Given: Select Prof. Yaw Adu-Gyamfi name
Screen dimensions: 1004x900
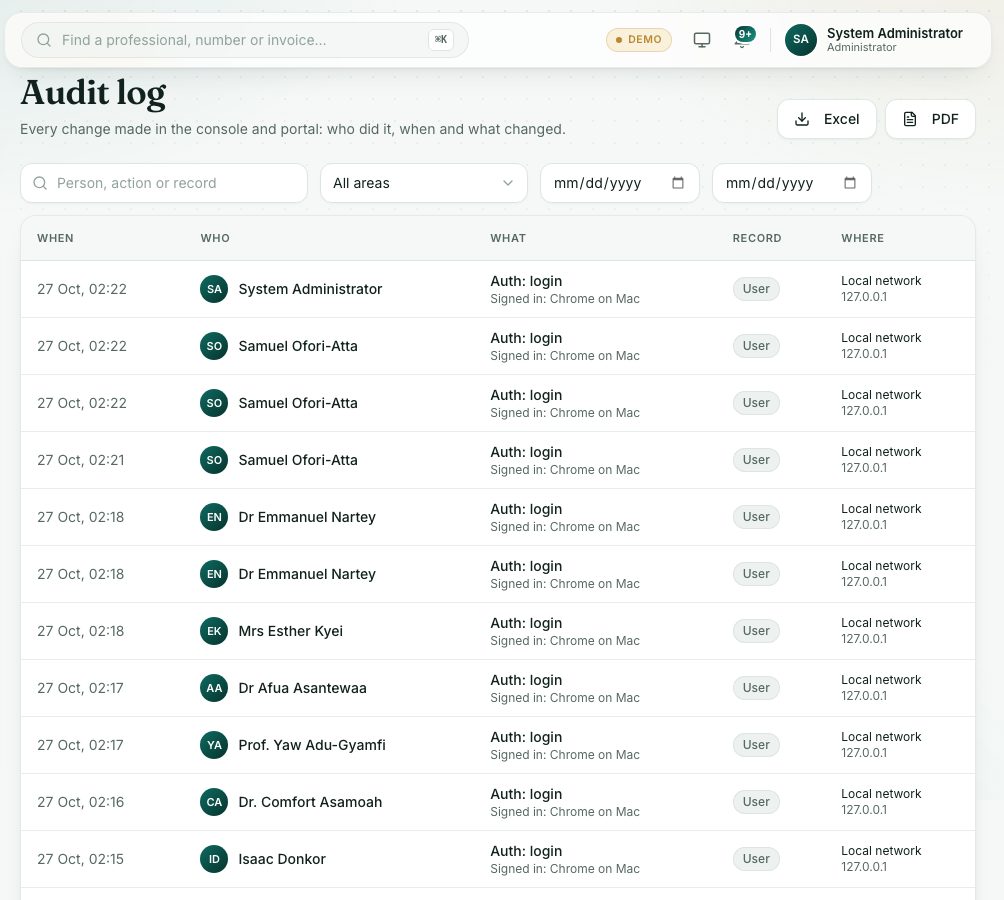Looking at the screenshot, I should coord(312,744).
